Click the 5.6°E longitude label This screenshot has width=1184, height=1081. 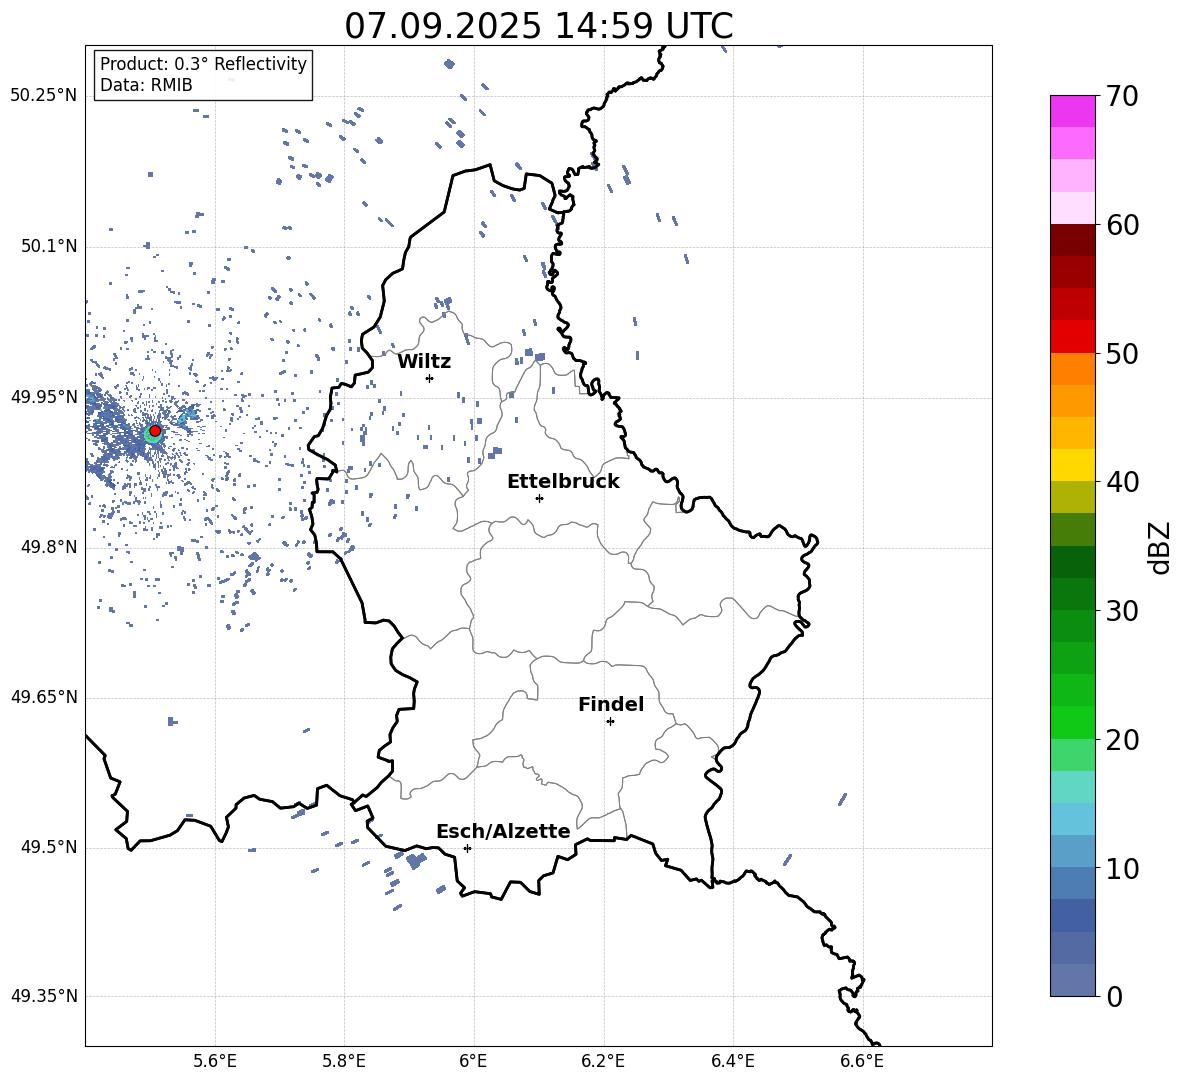(215, 1061)
